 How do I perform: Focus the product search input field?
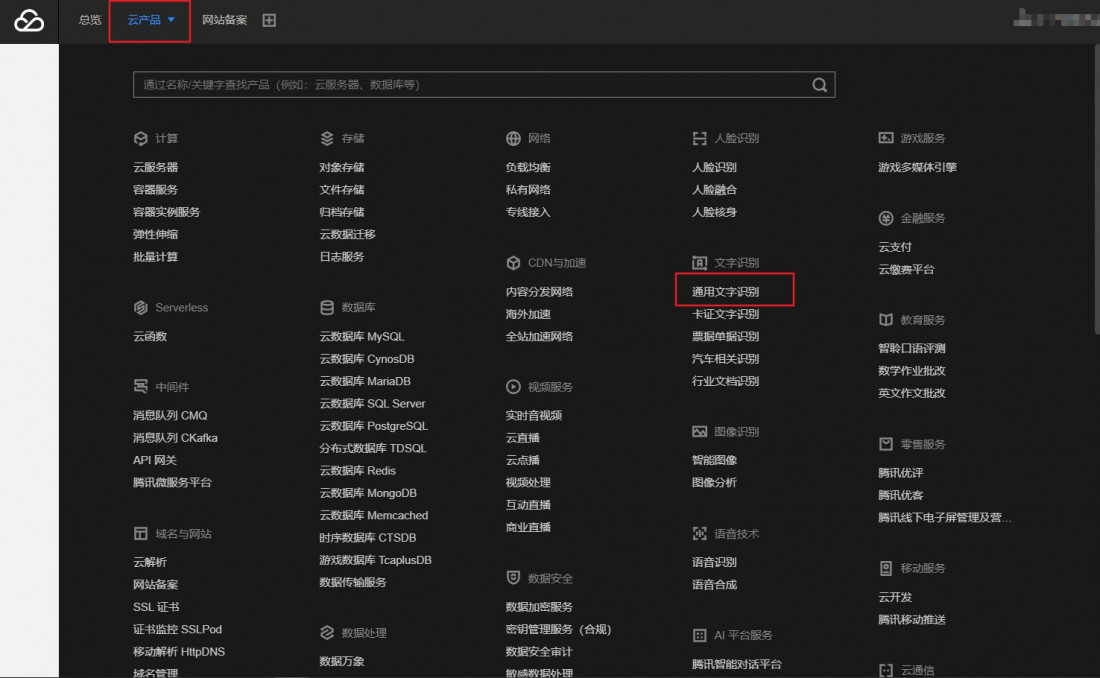pyautogui.click(x=470, y=85)
